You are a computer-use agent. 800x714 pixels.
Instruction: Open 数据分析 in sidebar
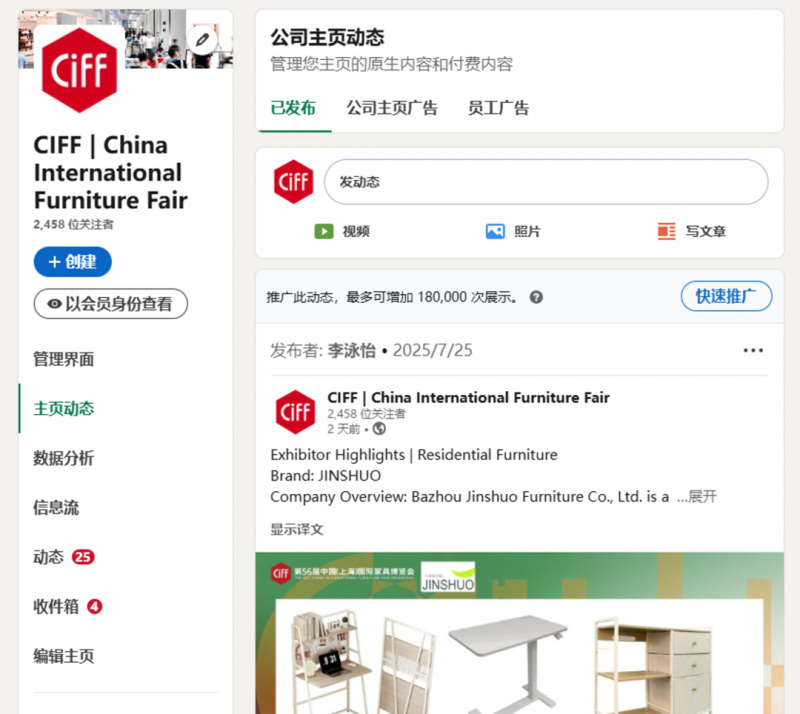(64, 458)
